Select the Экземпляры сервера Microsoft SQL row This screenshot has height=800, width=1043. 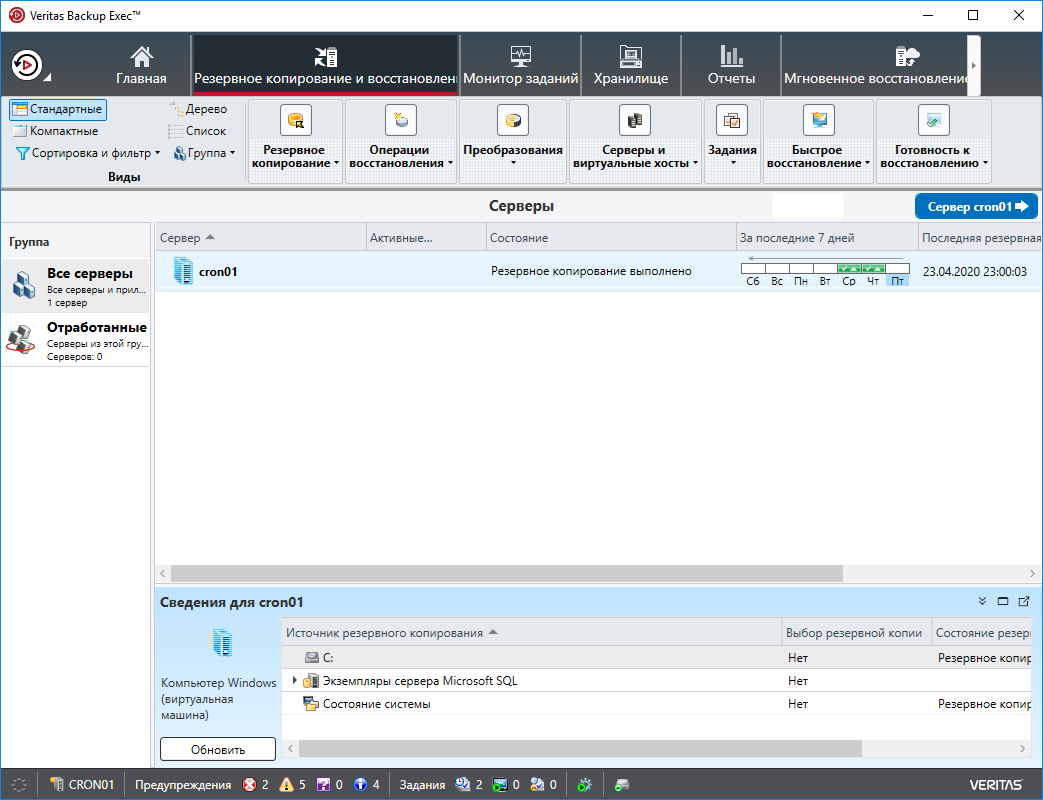[657, 681]
